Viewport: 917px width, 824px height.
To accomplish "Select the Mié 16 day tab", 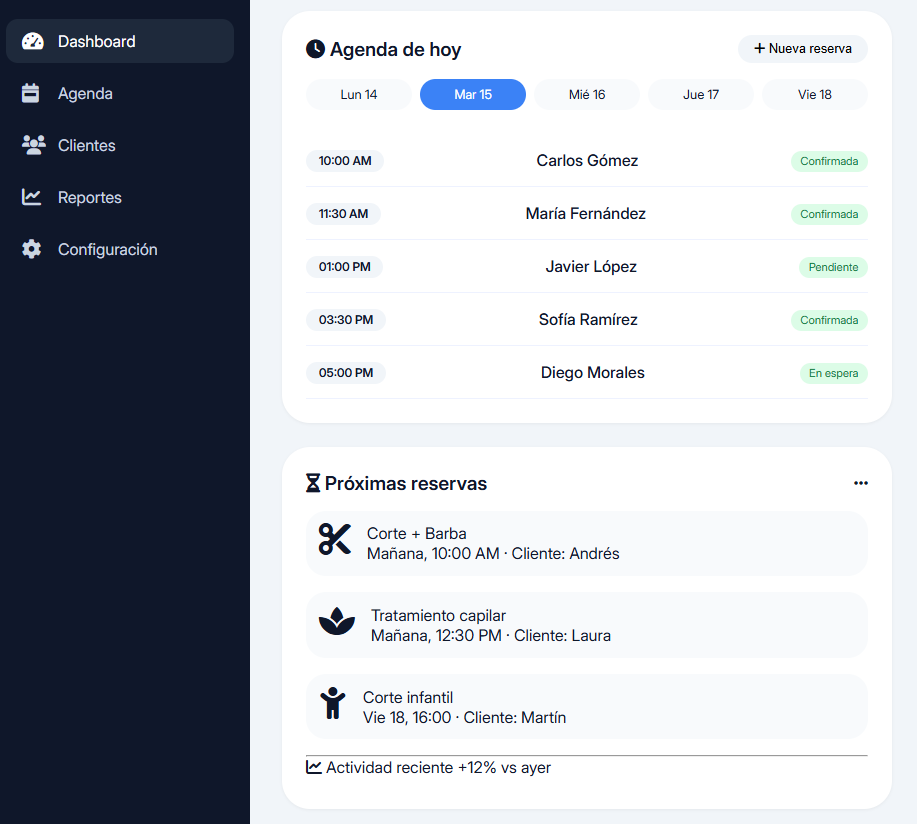I will pos(587,95).
